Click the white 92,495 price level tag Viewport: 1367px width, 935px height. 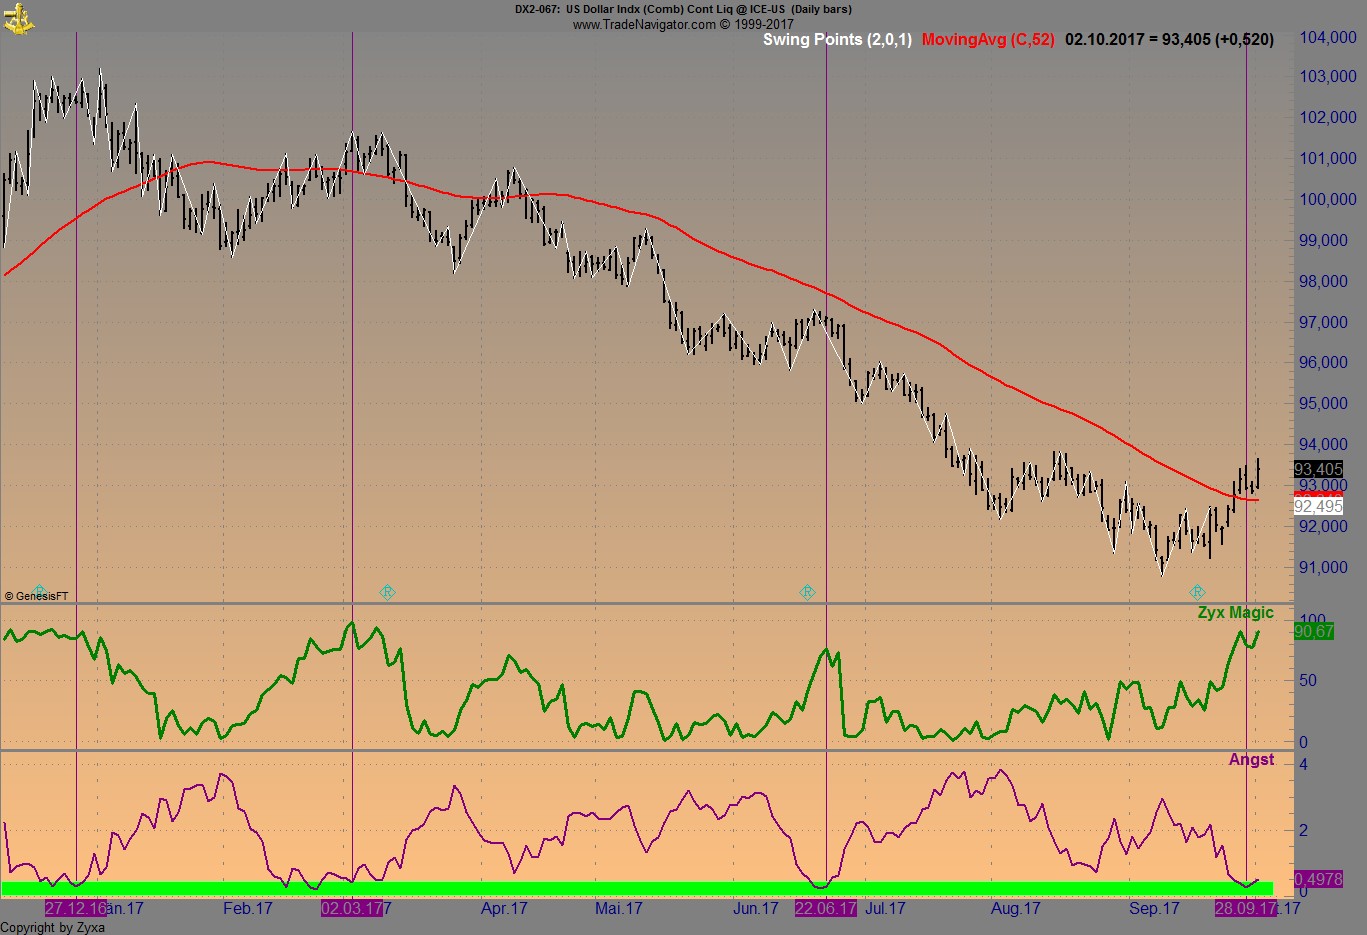pos(1319,506)
